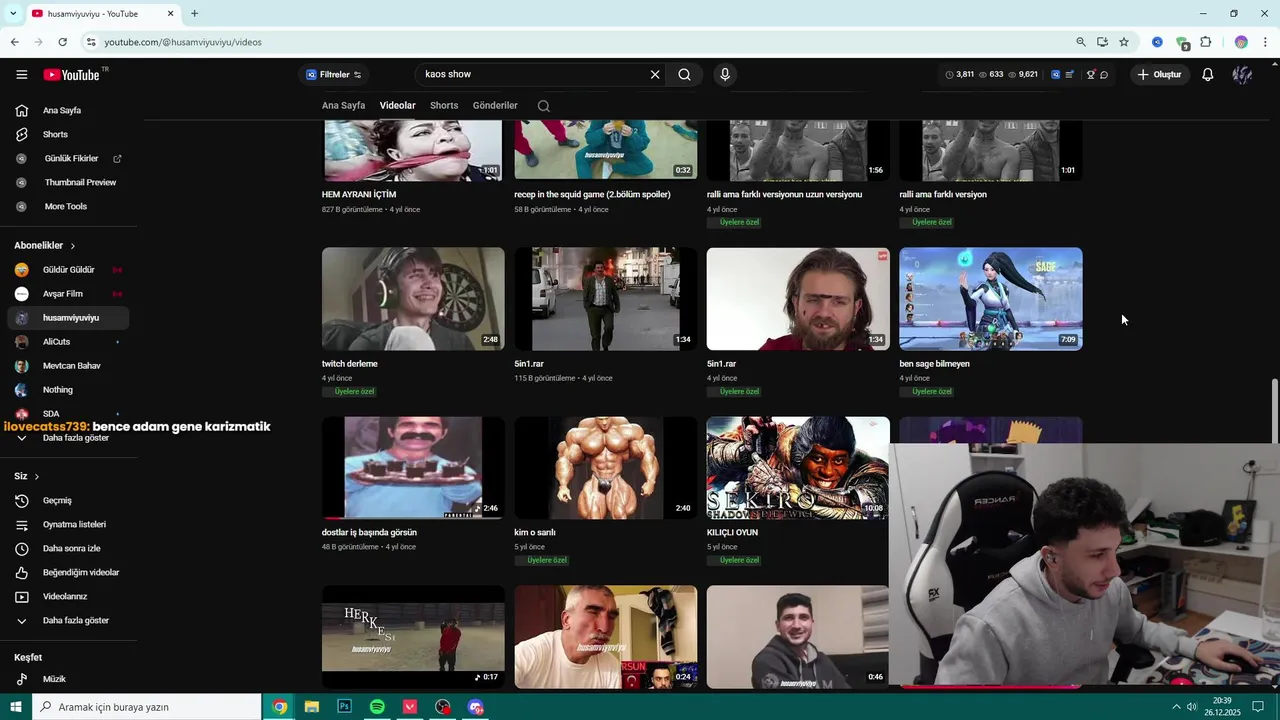Play the 'twitch derleme' video thumbnail
Viewport: 1280px width, 720px height.
point(413,299)
